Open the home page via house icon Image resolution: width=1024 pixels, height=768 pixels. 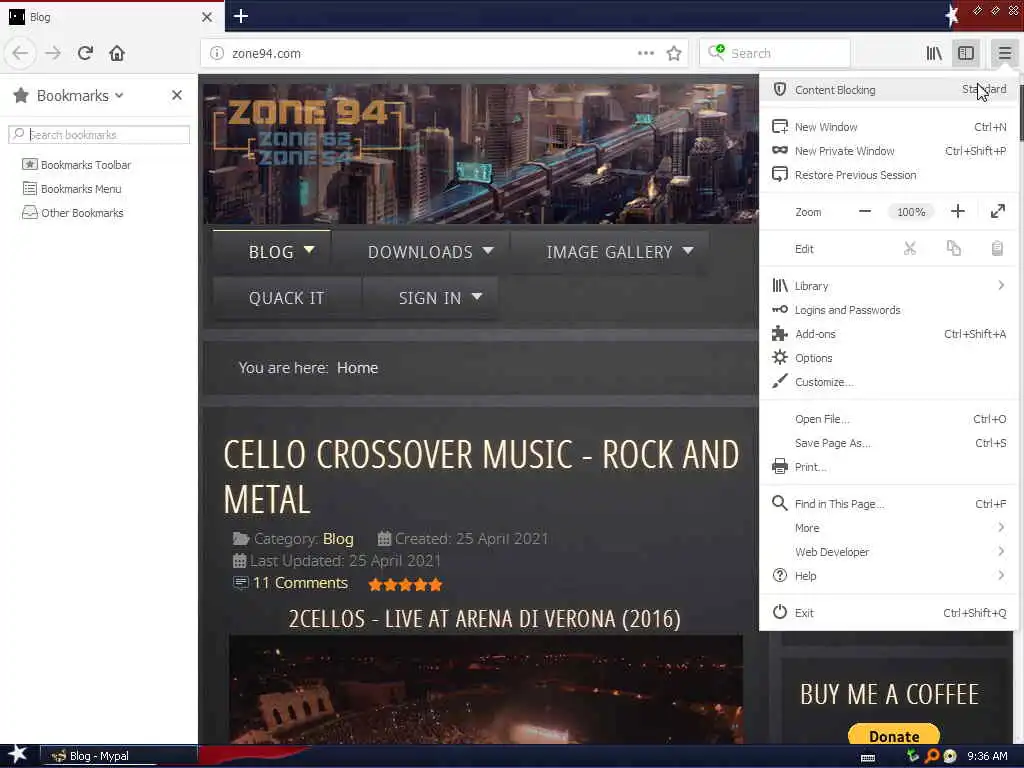pyautogui.click(x=117, y=53)
